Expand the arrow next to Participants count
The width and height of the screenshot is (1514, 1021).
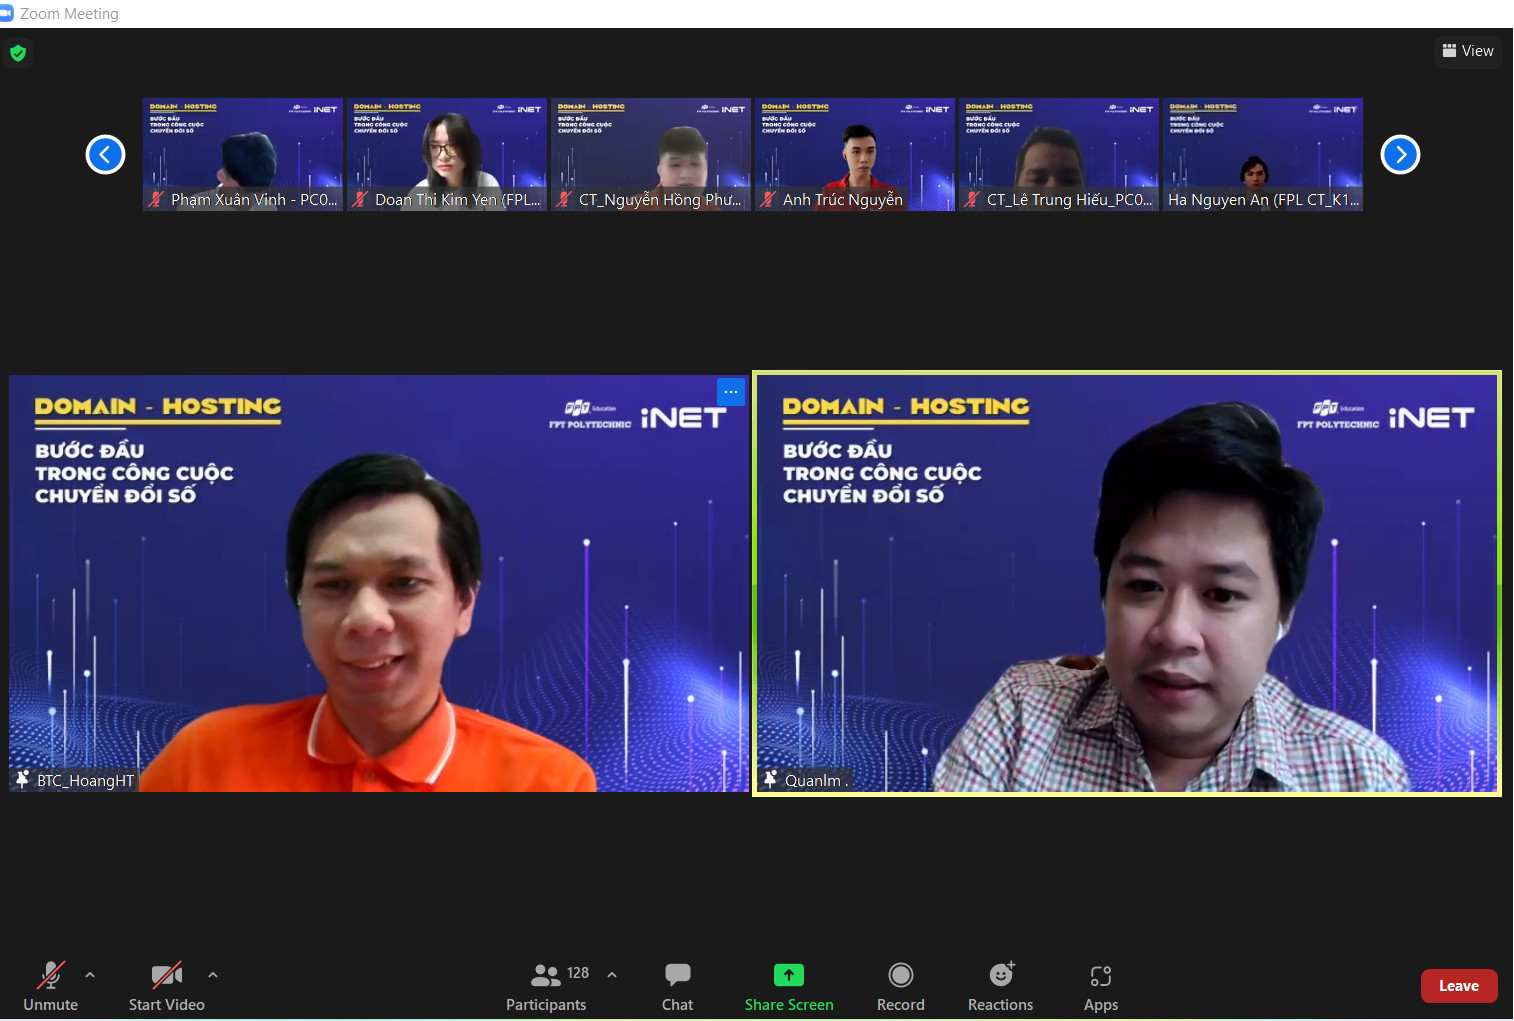click(612, 975)
